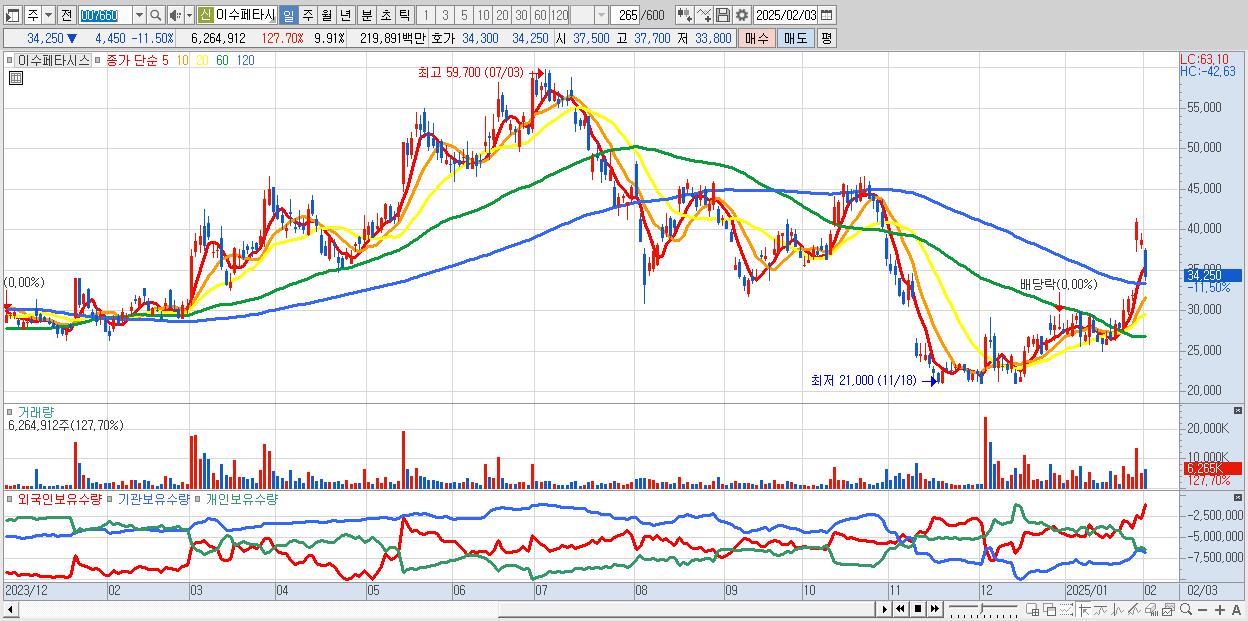Choose interval 3 button
Screen dimensions: 1248x621
[445, 15]
